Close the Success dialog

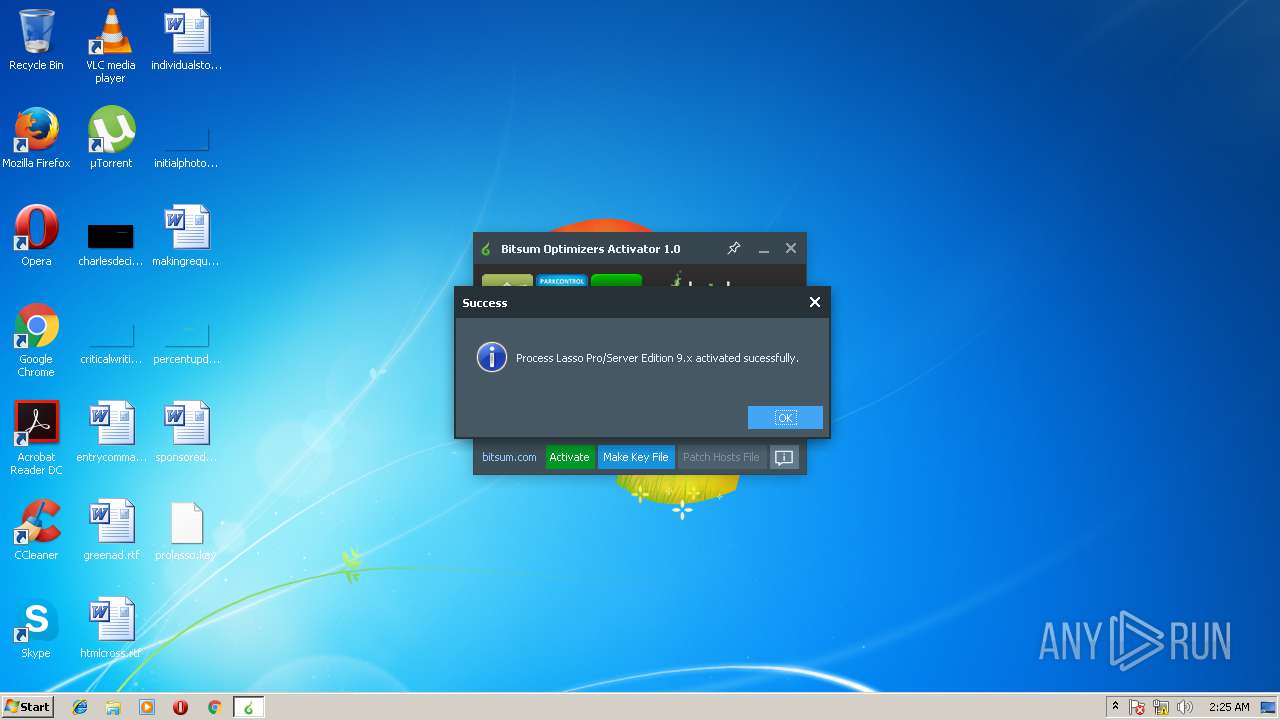(x=814, y=302)
